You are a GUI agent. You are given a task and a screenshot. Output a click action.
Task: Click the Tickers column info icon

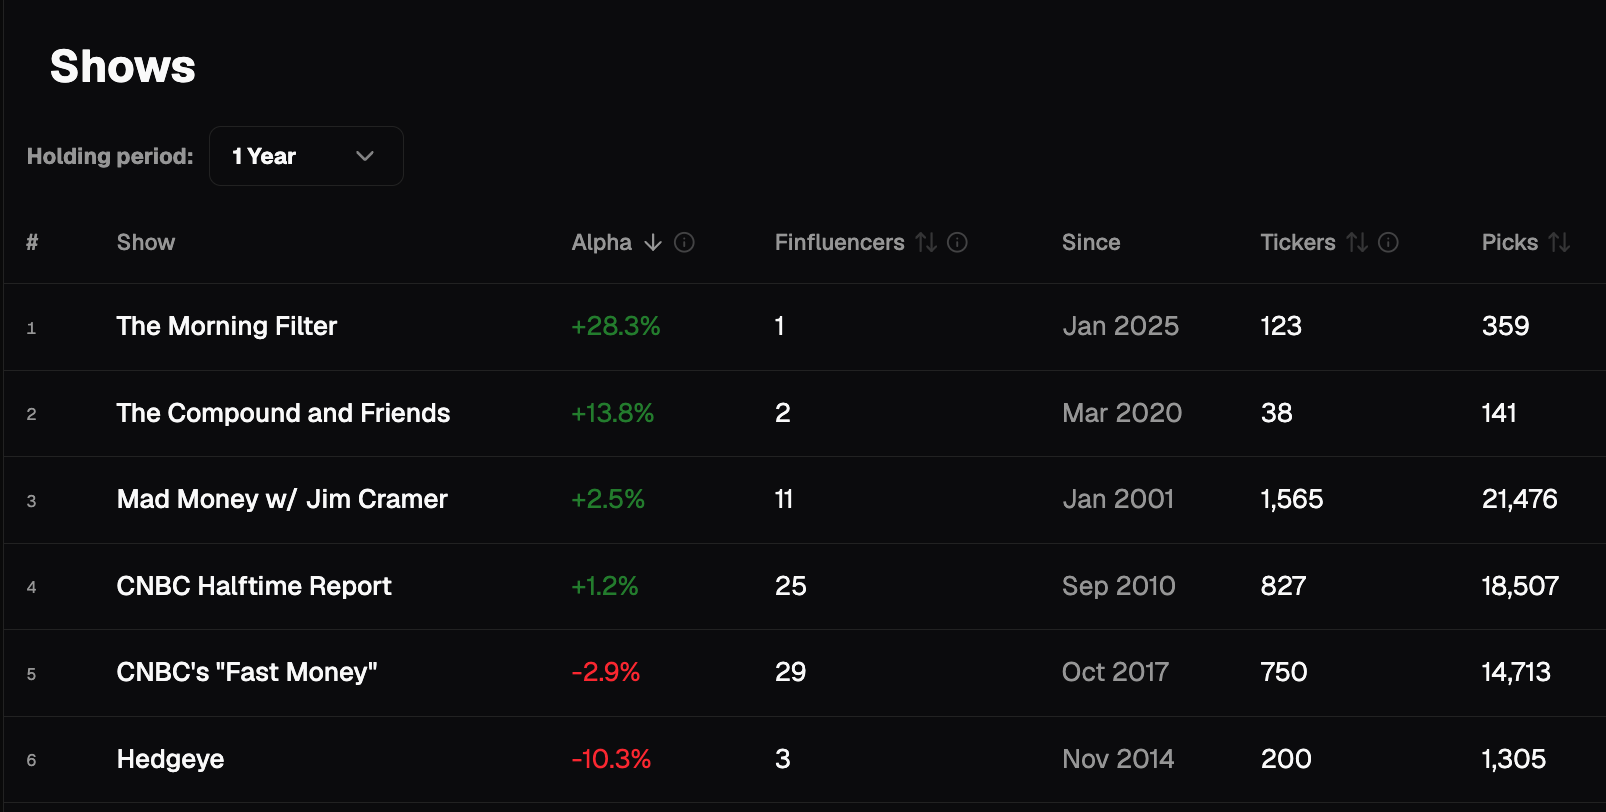[1388, 242]
